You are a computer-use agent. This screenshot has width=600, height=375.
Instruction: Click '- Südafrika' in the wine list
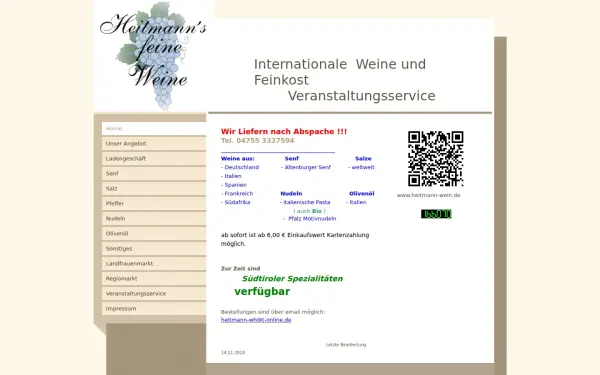pyautogui.click(x=236, y=202)
